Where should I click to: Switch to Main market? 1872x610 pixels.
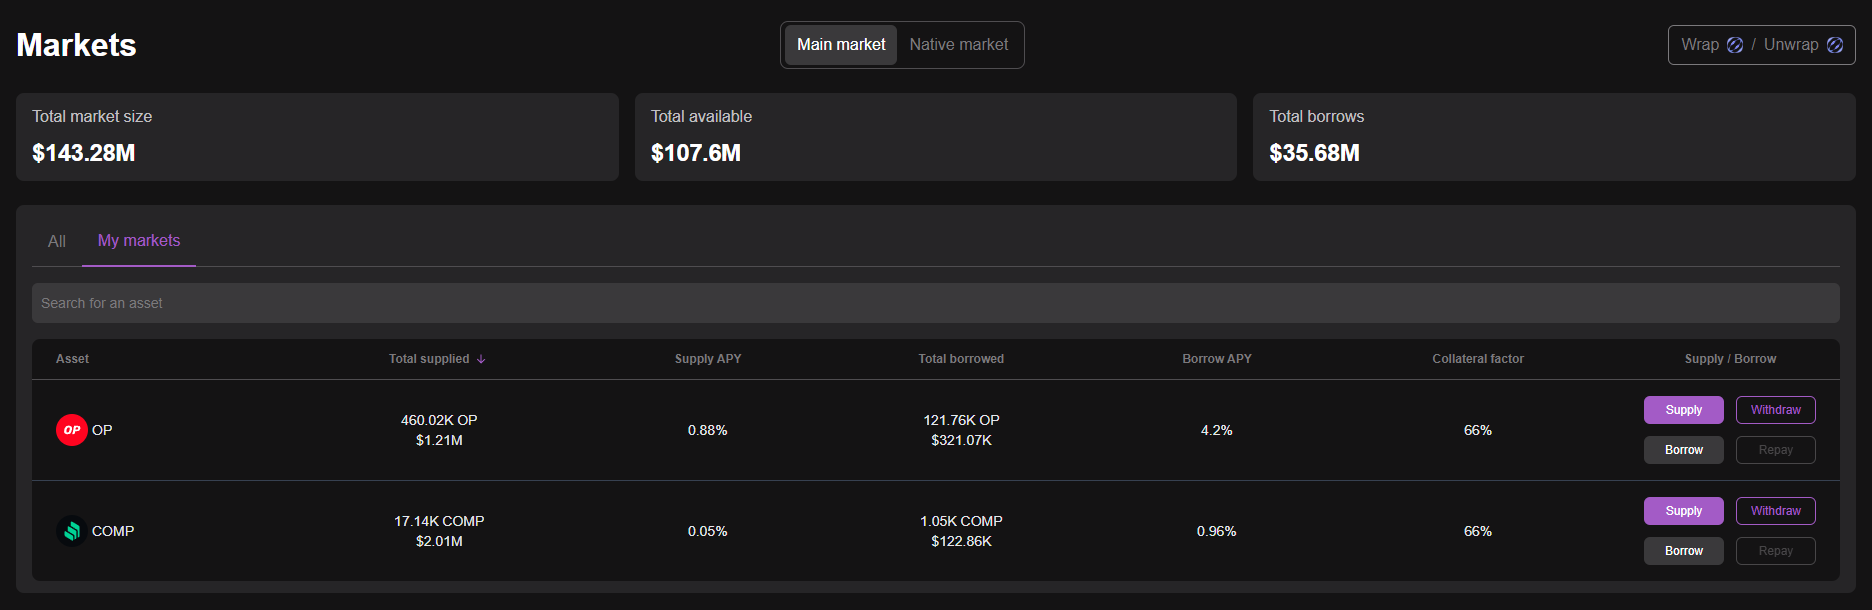pos(840,45)
